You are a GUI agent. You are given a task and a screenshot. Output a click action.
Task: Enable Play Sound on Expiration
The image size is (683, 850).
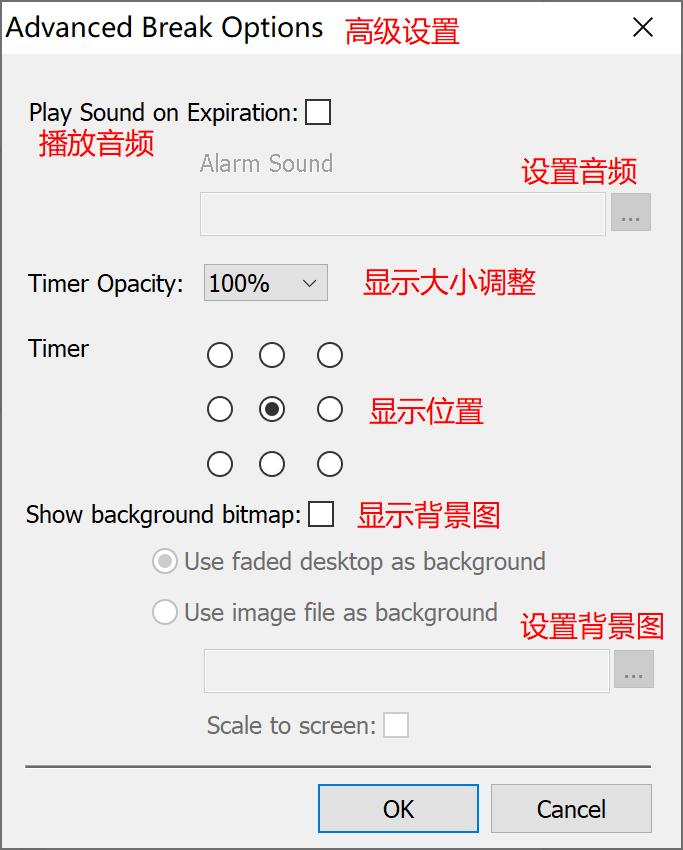click(319, 112)
